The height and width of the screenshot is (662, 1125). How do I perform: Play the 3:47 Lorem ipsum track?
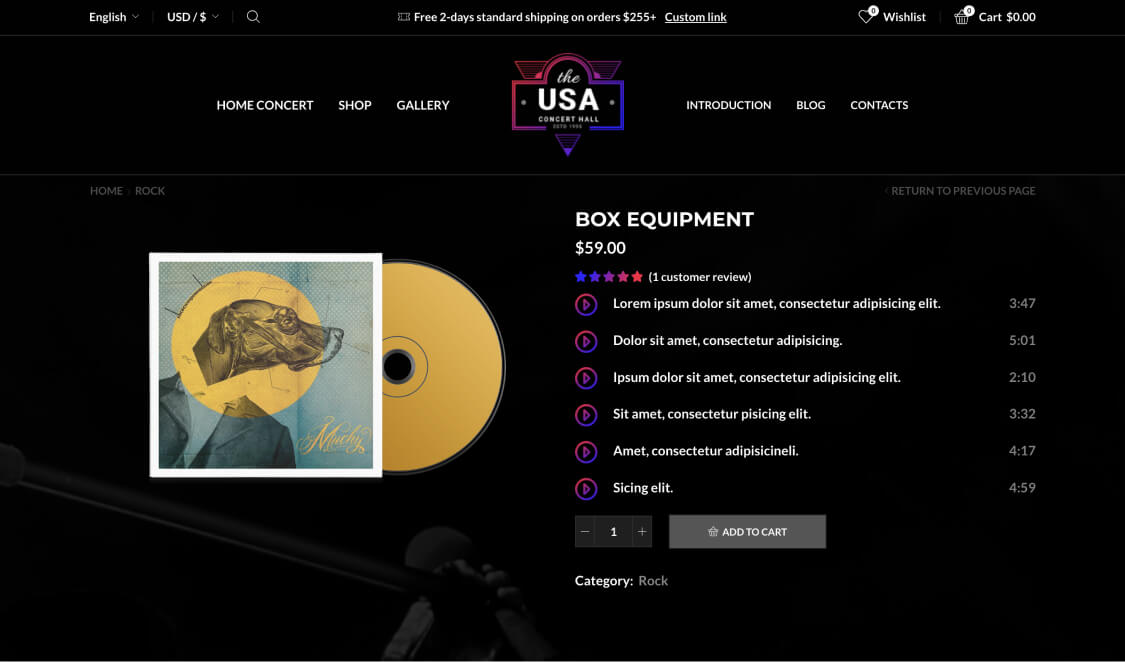coord(586,304)
